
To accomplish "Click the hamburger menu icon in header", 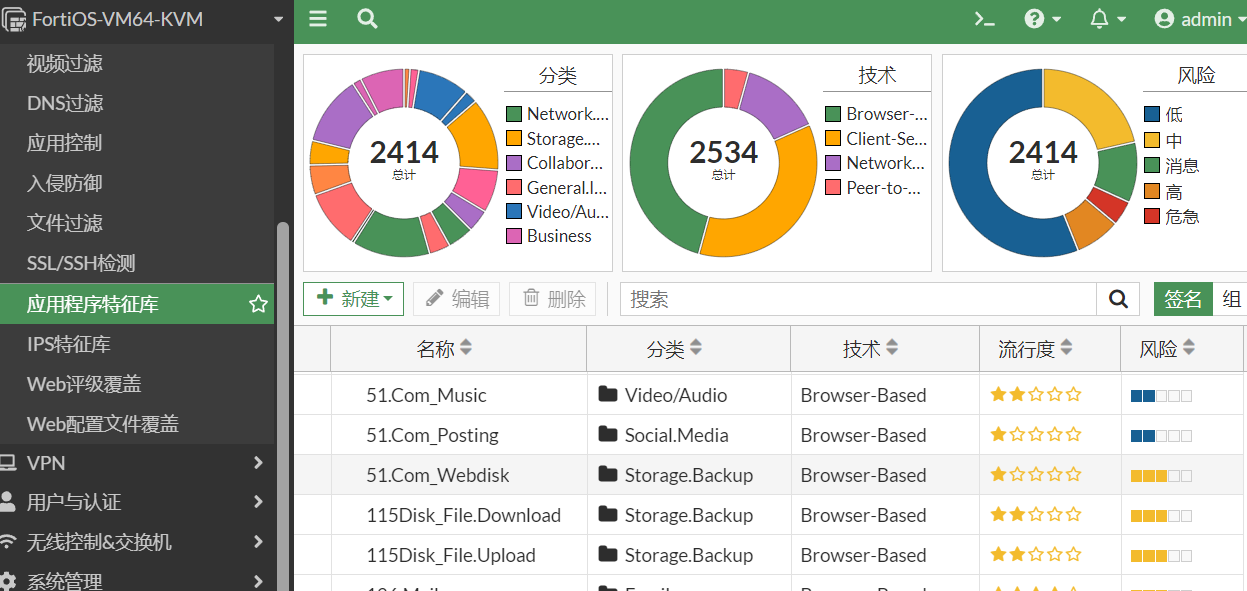I will (318, 19).
